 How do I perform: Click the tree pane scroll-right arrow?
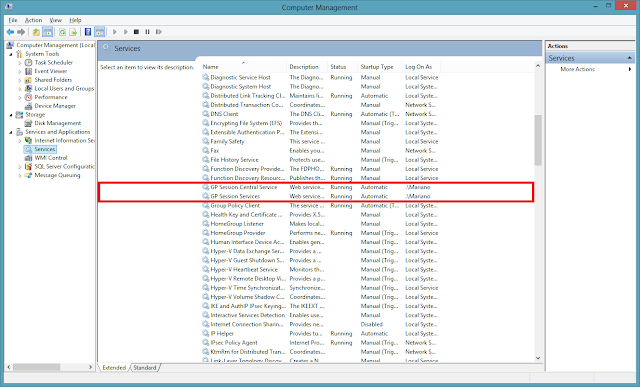[90, 367]
